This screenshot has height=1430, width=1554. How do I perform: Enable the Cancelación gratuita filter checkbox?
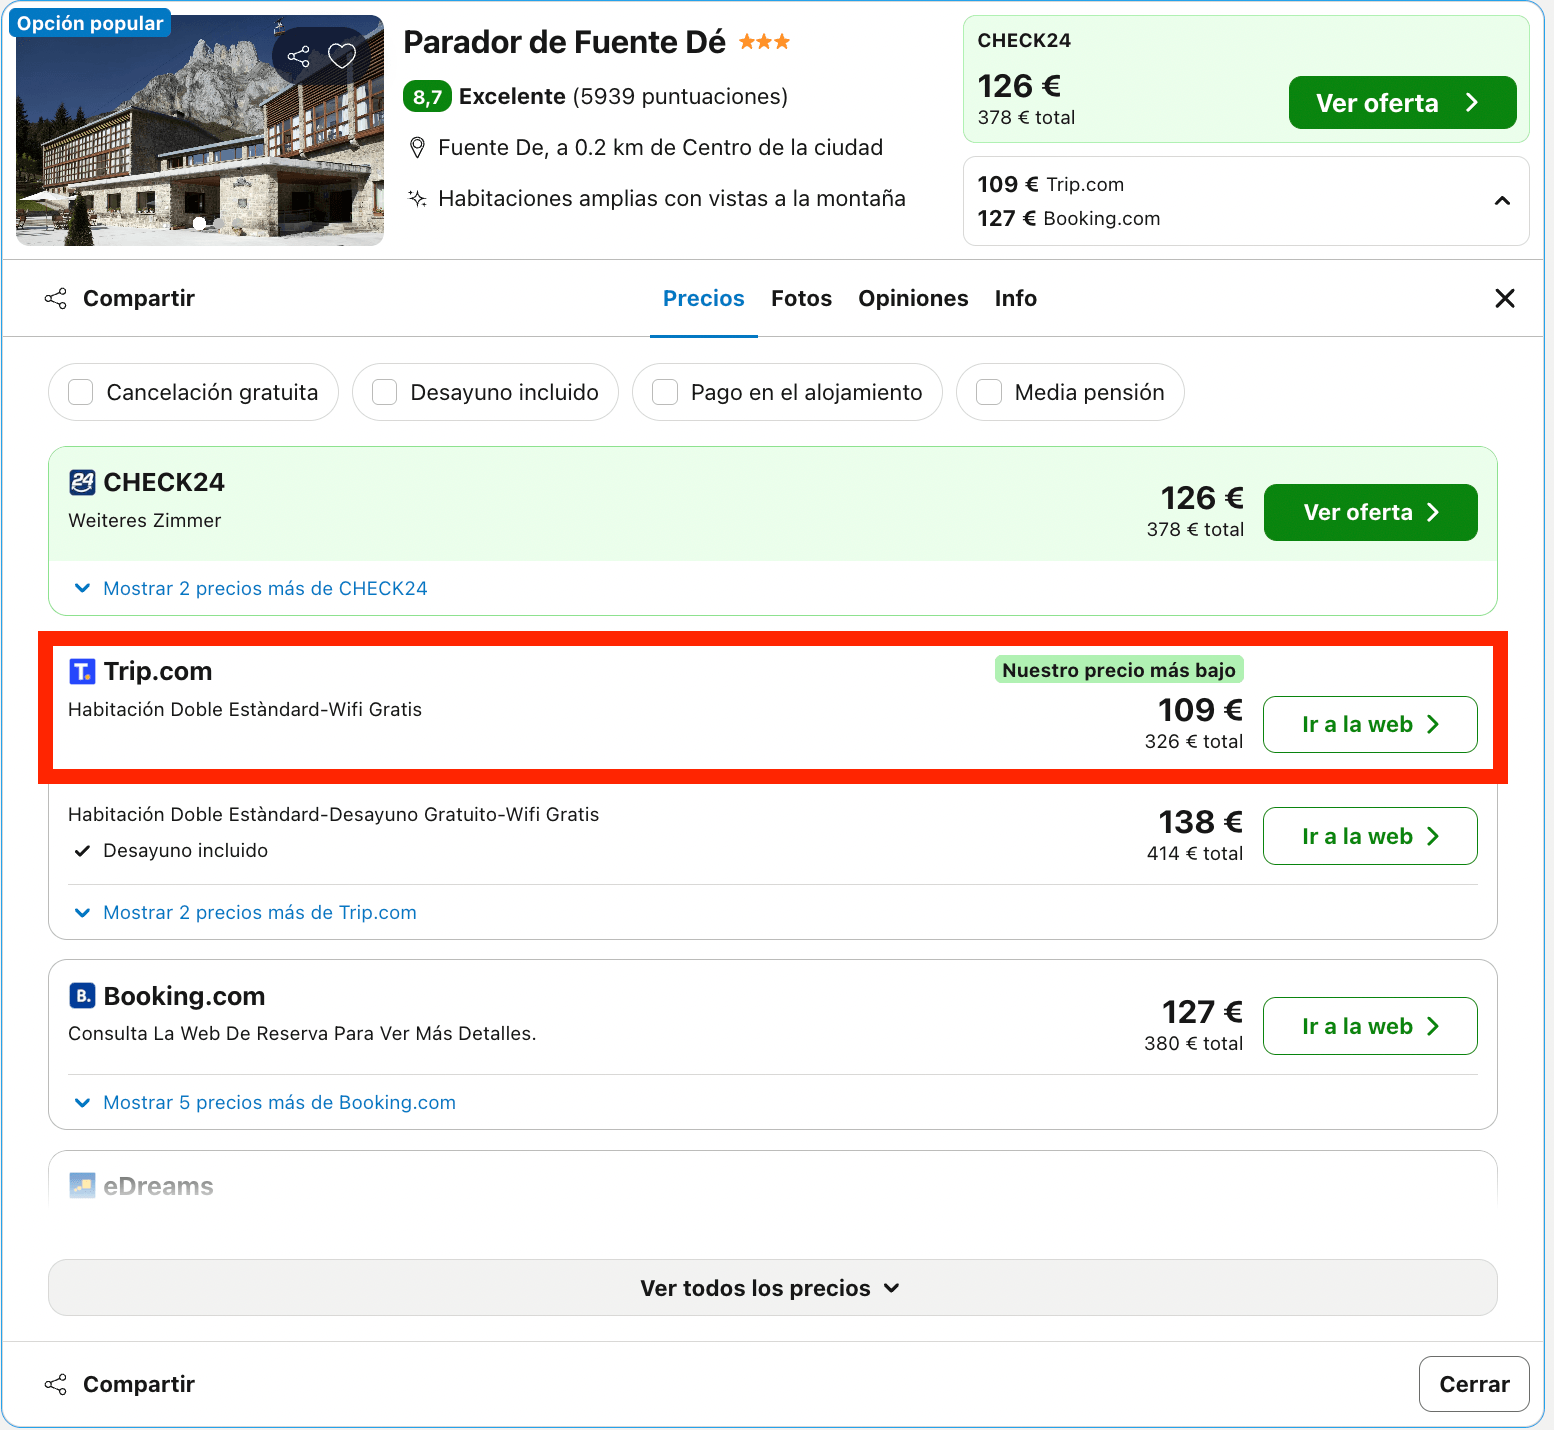click(x=81, y=392)
